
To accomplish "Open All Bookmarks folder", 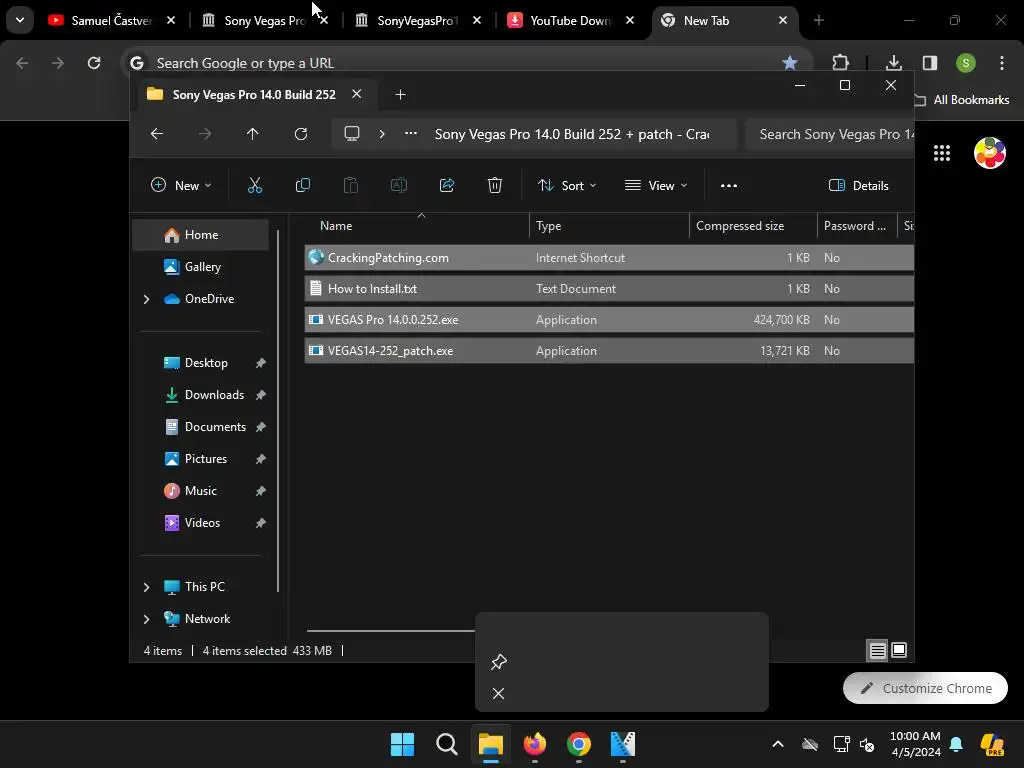I will pos(962,100).
